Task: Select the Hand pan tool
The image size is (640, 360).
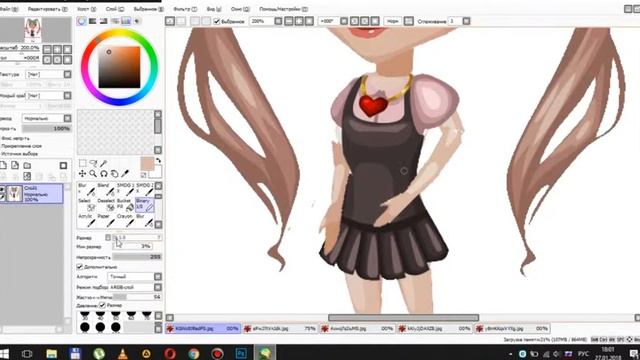Action: pyautogui.click(x=114, y=174)
